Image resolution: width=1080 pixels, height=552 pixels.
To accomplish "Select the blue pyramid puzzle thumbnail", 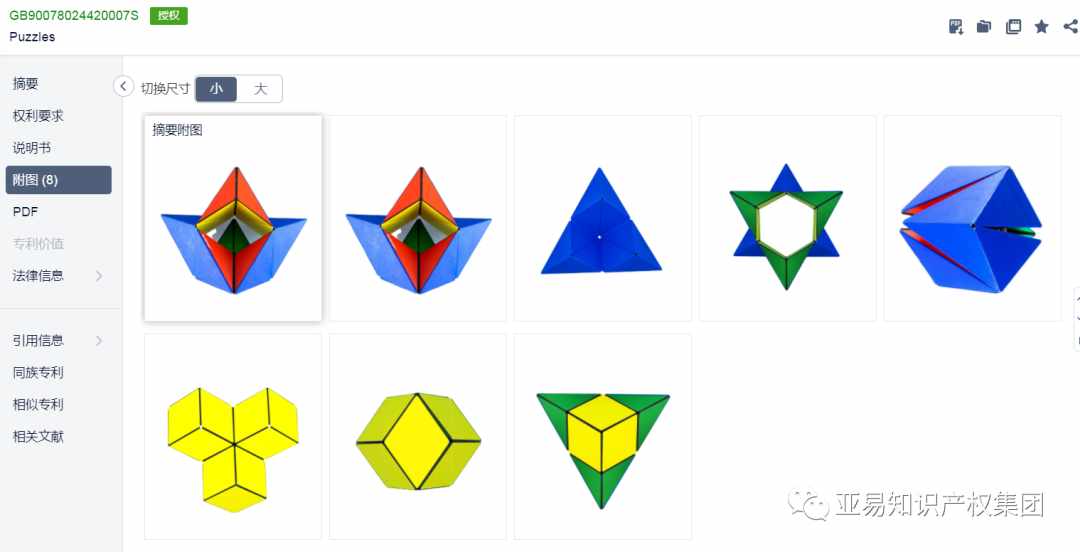I will coord(603,218).
